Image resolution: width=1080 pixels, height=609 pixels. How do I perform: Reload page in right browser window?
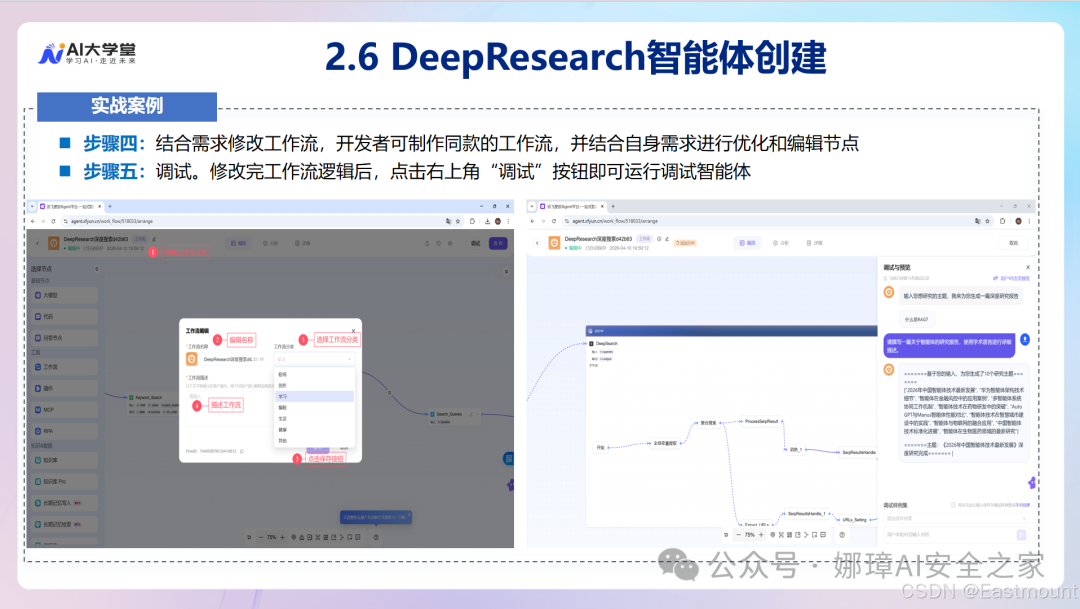(x=554, y=221)
